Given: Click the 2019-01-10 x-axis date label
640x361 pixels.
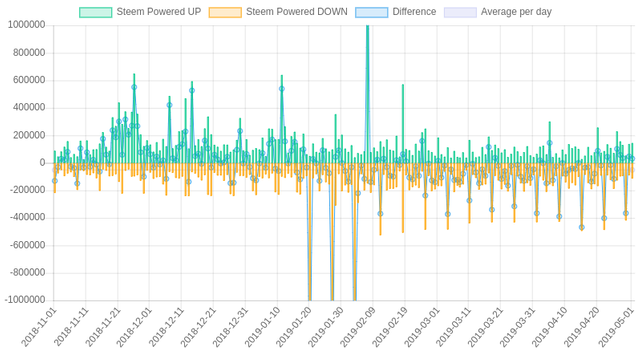Looking at the screenshot, I should click(262, 327).
